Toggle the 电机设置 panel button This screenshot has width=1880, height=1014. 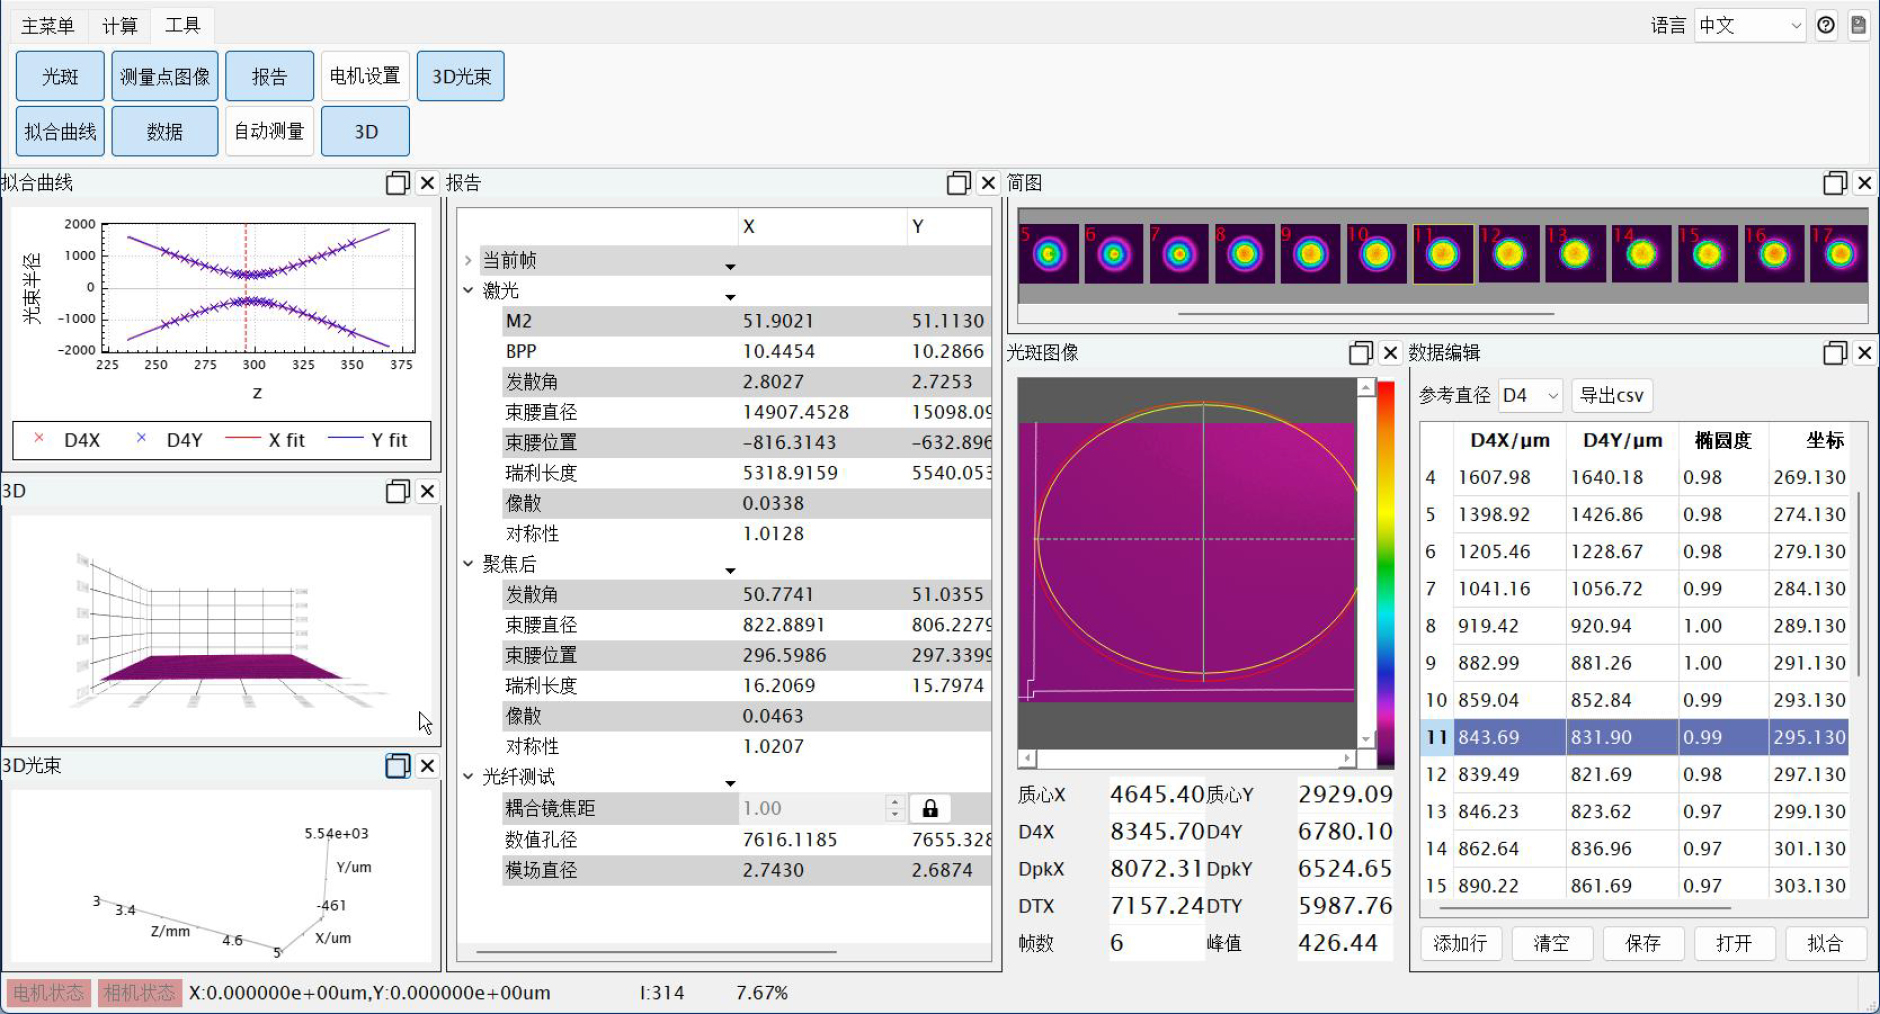365,77
